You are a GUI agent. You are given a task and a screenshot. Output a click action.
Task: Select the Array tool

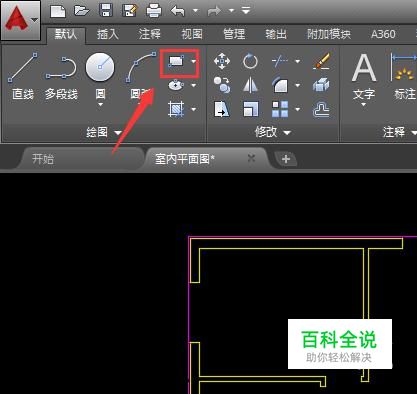[x=280, y=109]
